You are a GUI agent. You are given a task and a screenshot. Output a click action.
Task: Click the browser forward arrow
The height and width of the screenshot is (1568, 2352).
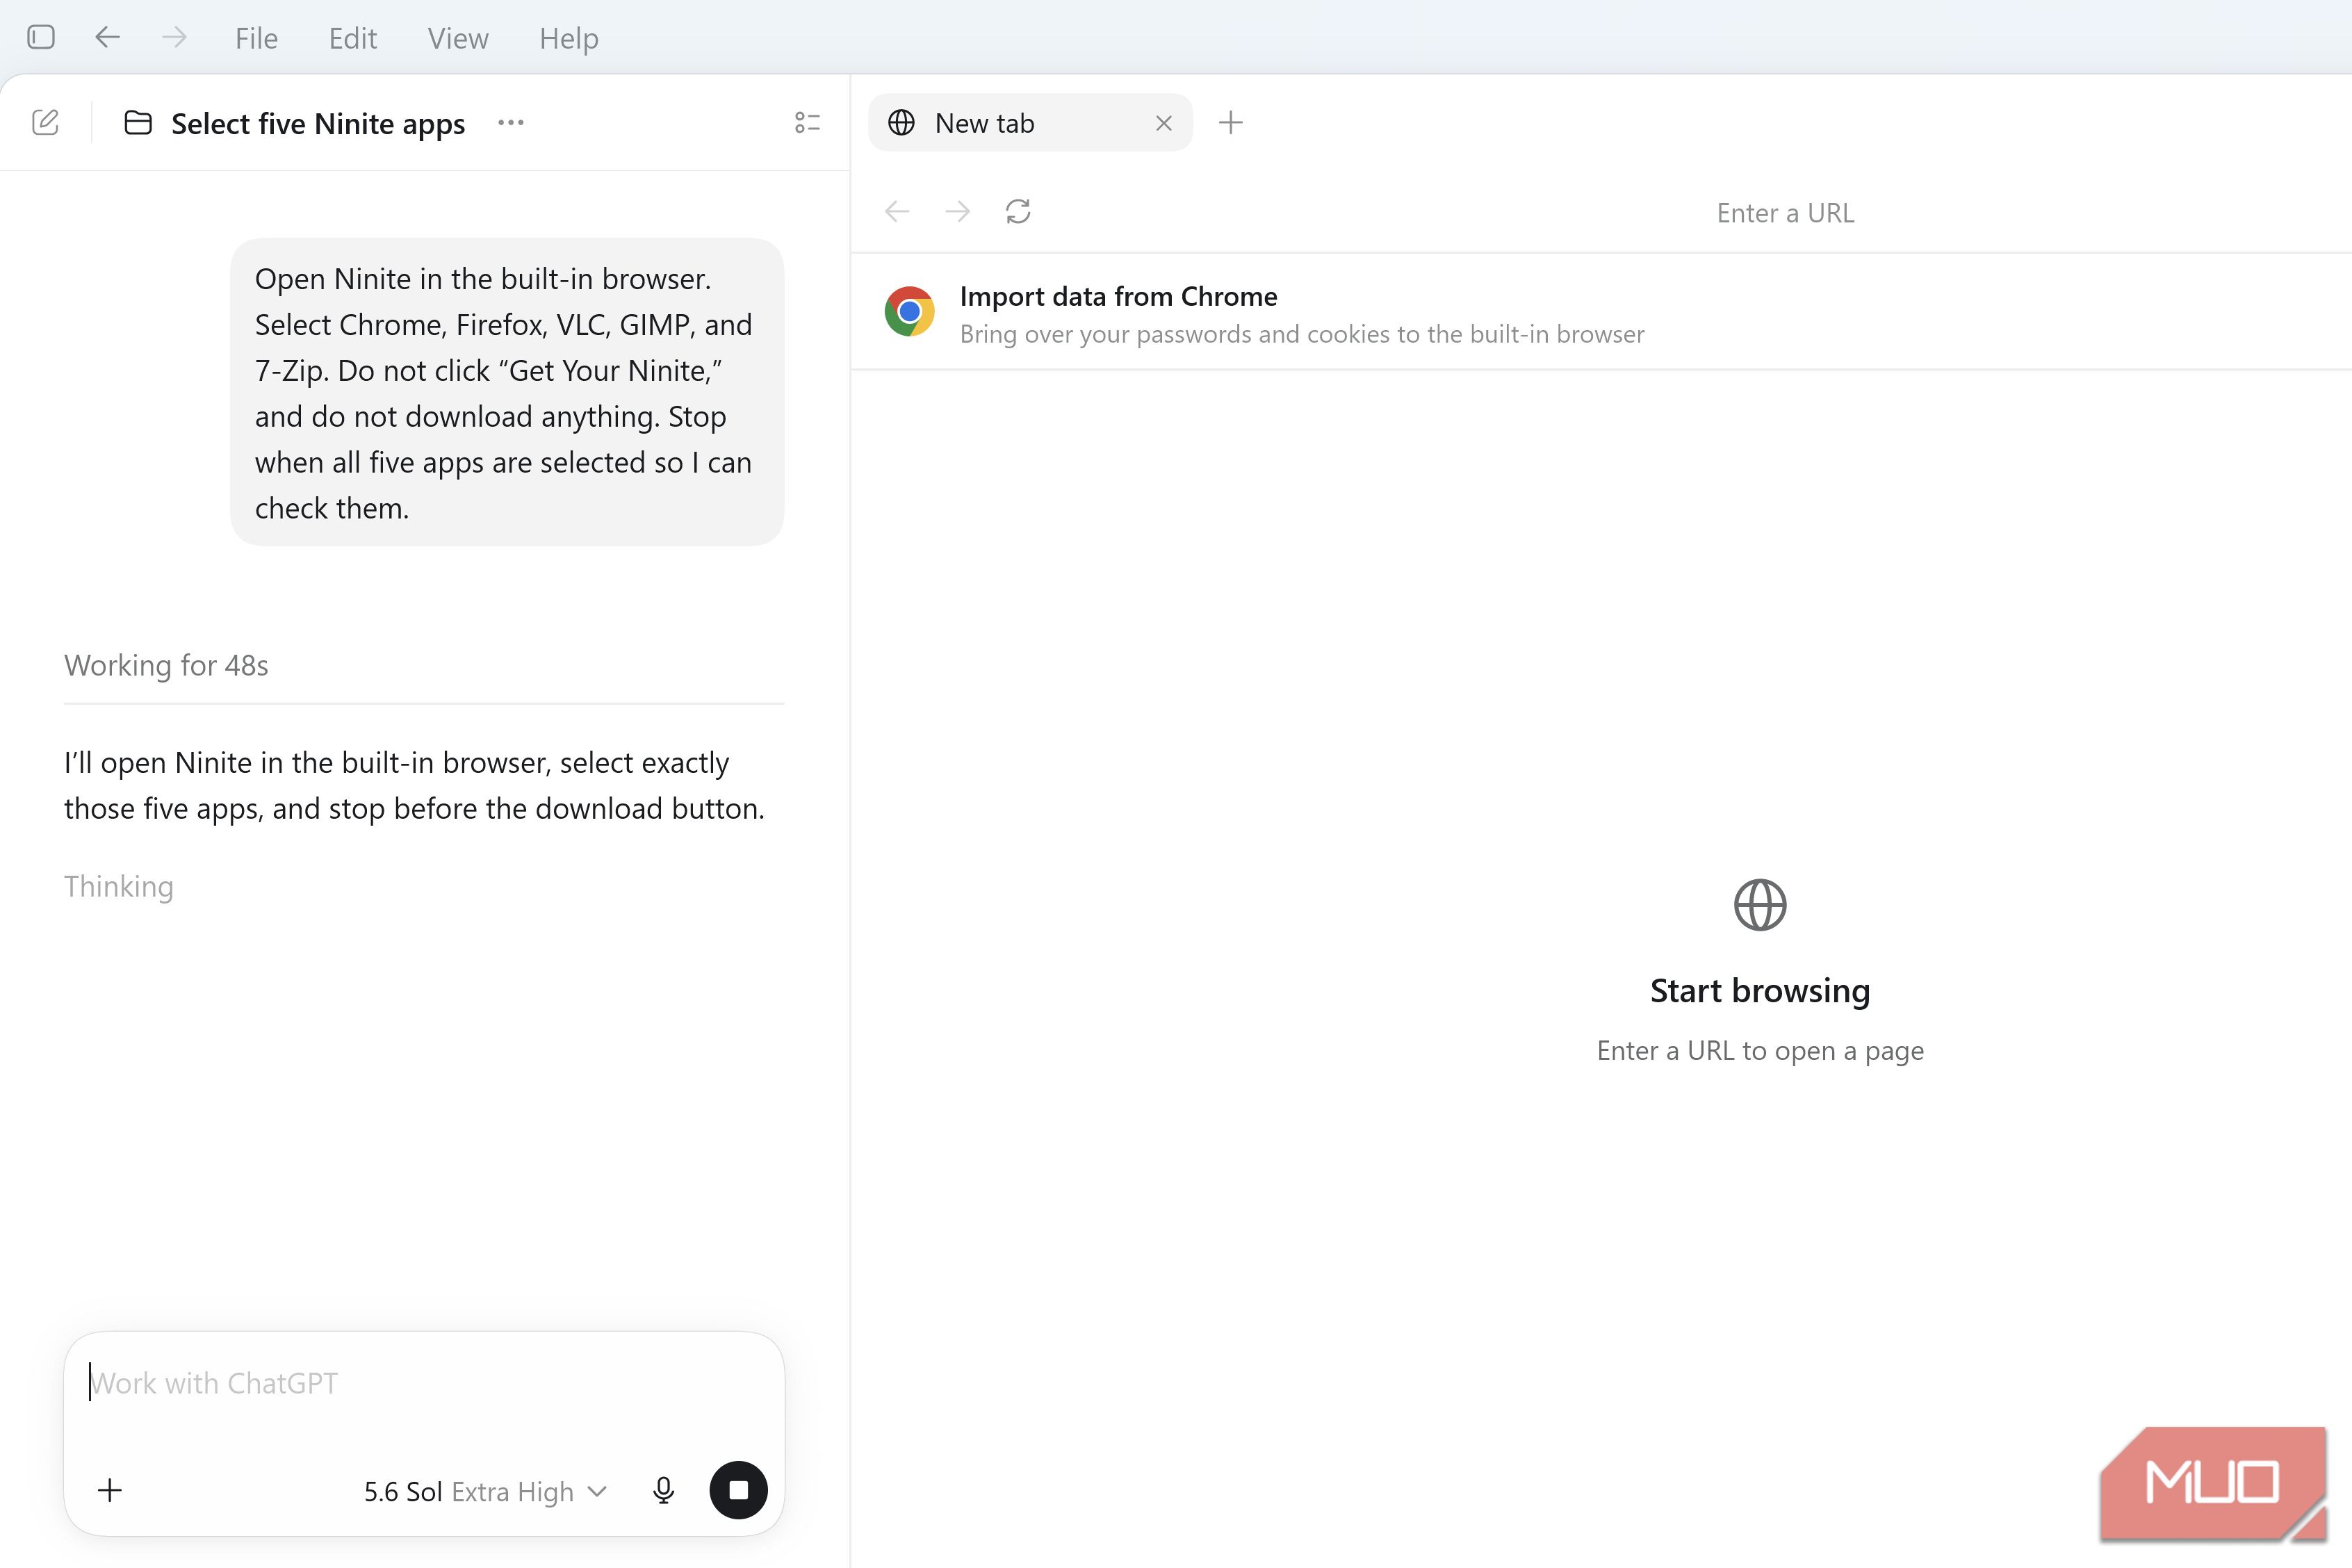(x=957, y=211)
